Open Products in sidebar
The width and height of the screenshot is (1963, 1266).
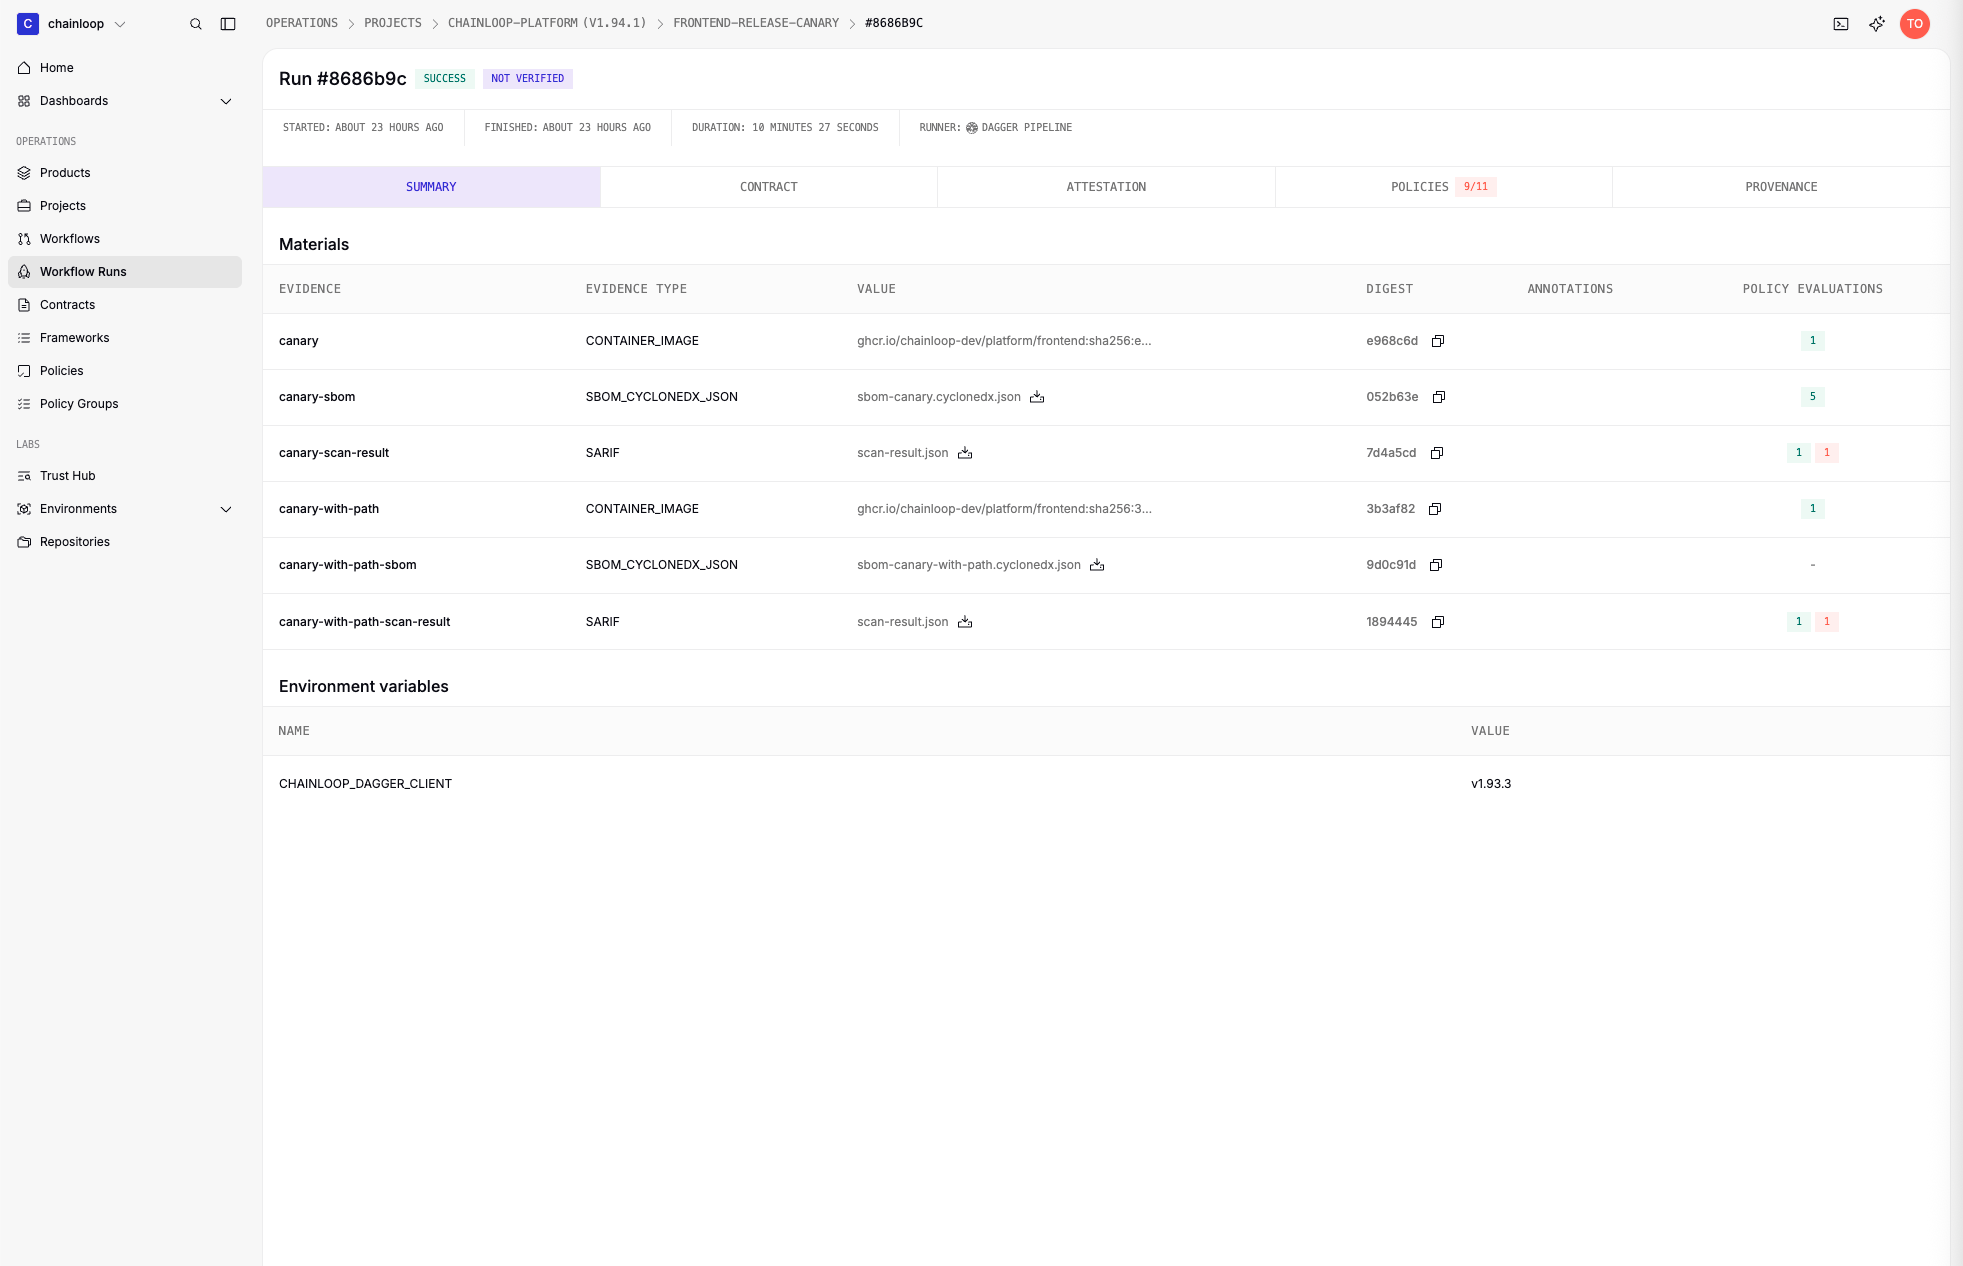[125, 173]
